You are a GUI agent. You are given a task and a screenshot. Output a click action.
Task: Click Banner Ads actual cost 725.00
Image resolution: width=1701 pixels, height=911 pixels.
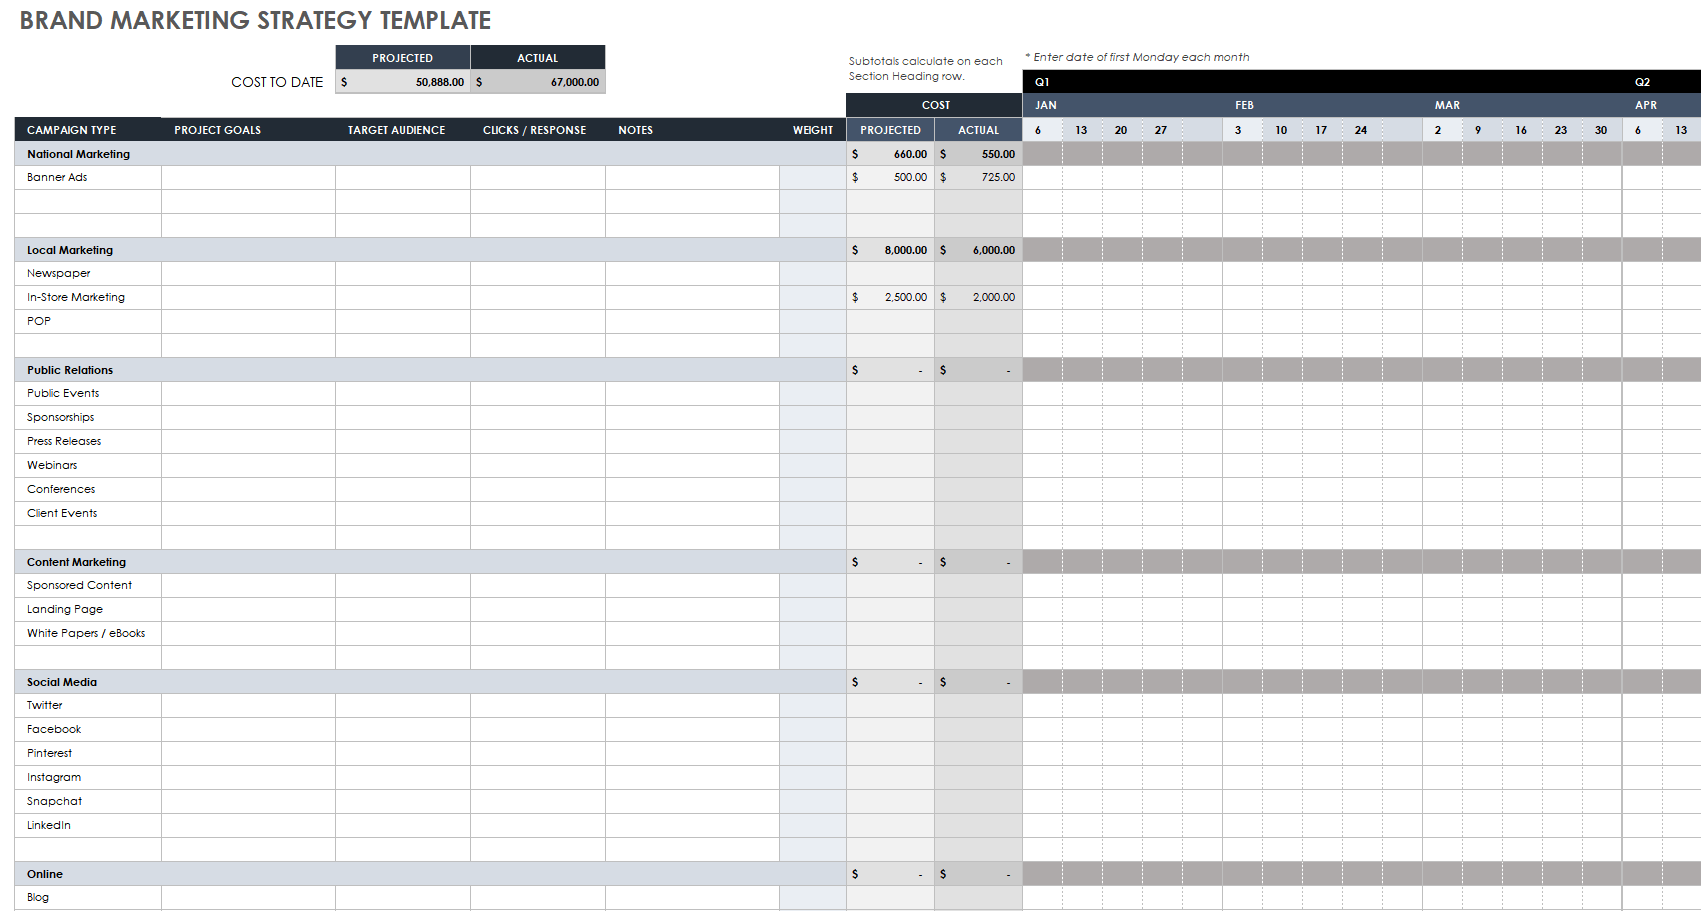pyautogui.click(x=978, y=177)
